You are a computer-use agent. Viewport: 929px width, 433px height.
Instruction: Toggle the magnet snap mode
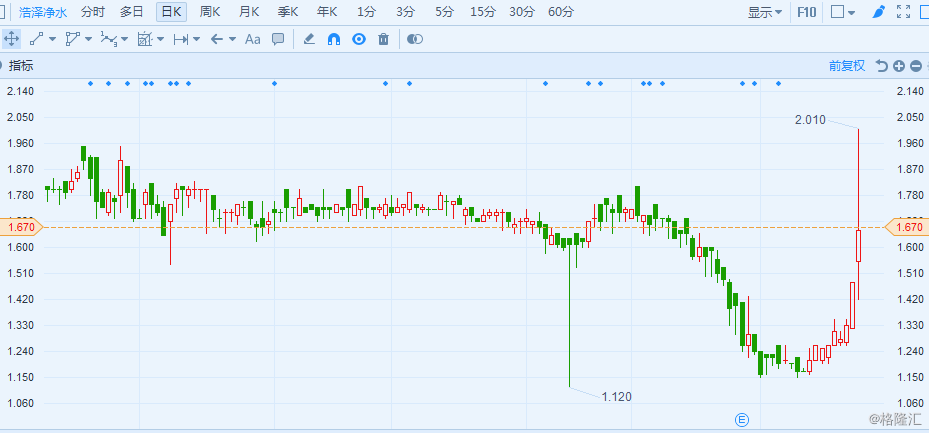click(334, 39)
